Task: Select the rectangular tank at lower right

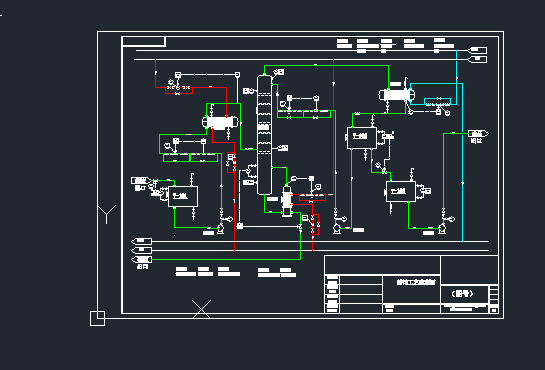Action: (401, 191)
